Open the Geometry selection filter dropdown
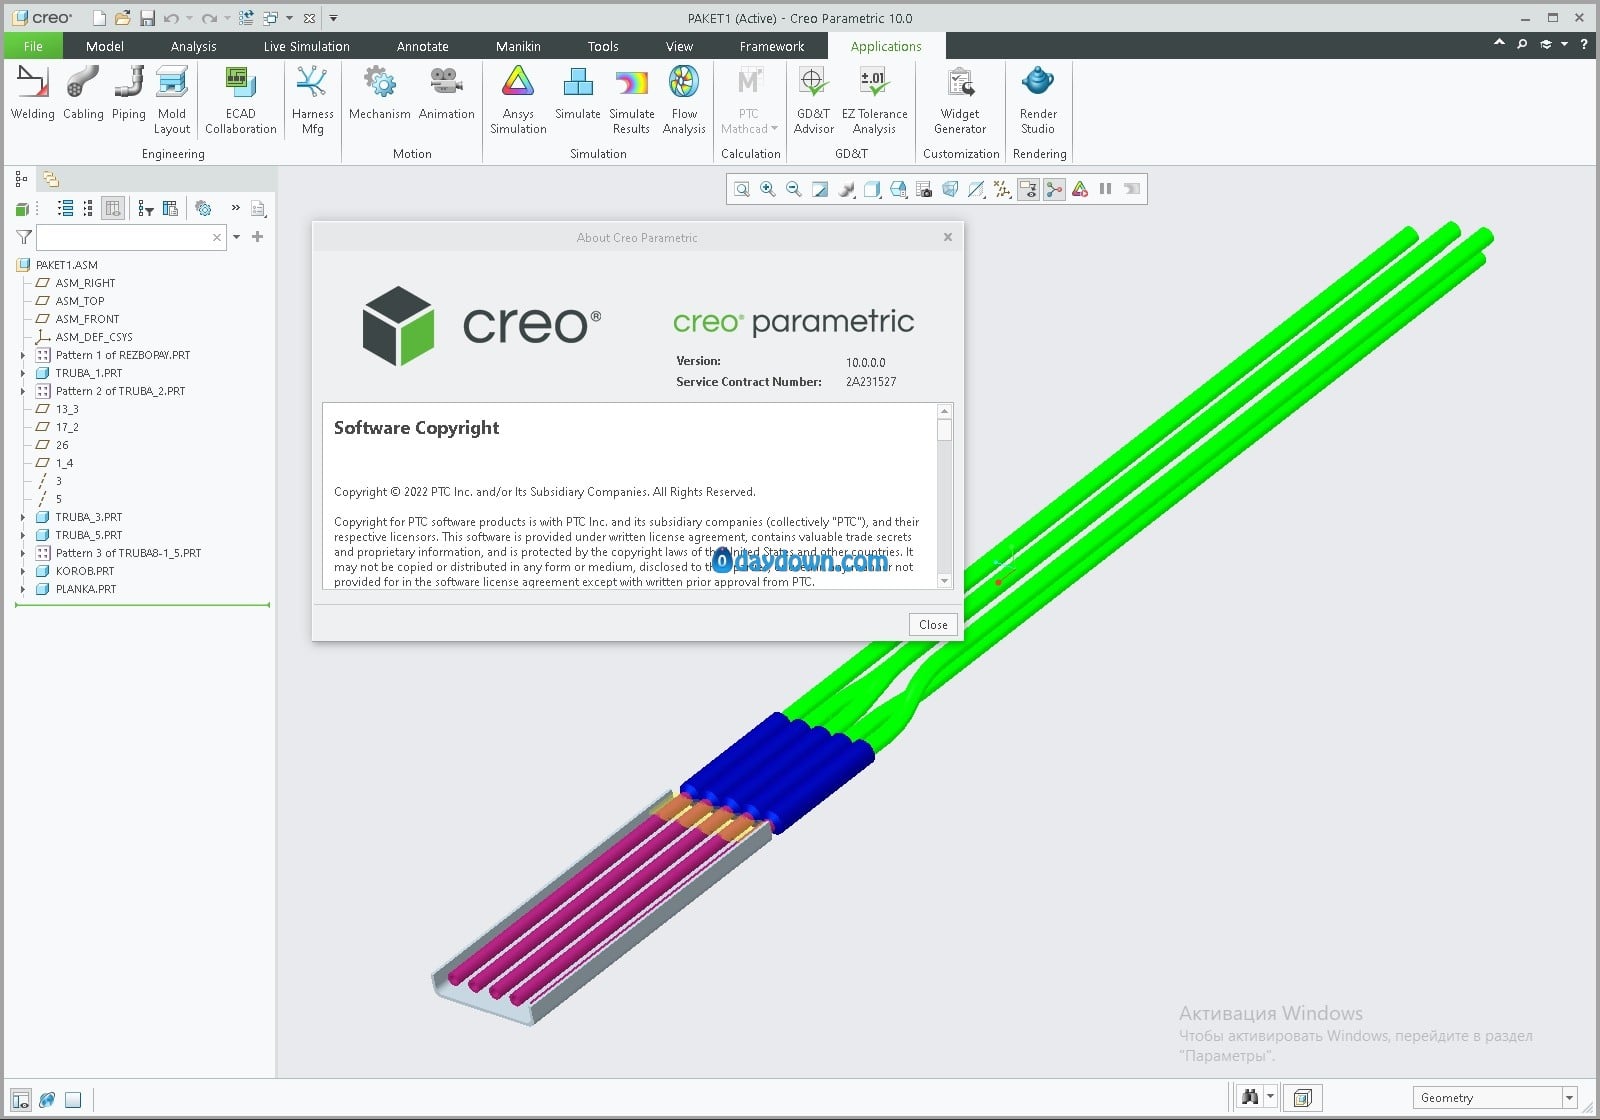 (x=1569, y=1098)
